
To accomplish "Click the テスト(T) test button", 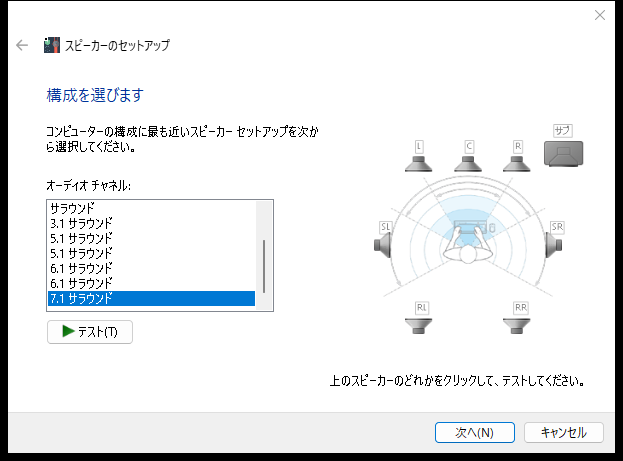I will pos(90,332).
